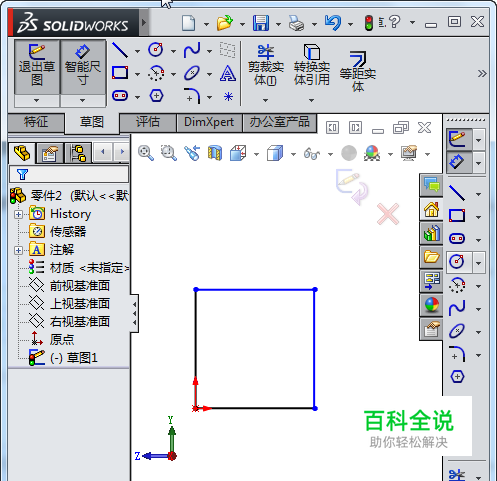
Task: Open the display style cube dropdown arrow
Action: click(293, 154)
